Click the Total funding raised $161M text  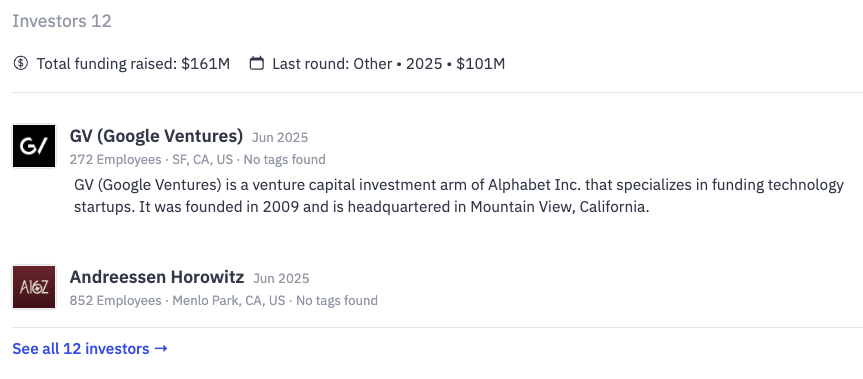click(x=133, y=64)
